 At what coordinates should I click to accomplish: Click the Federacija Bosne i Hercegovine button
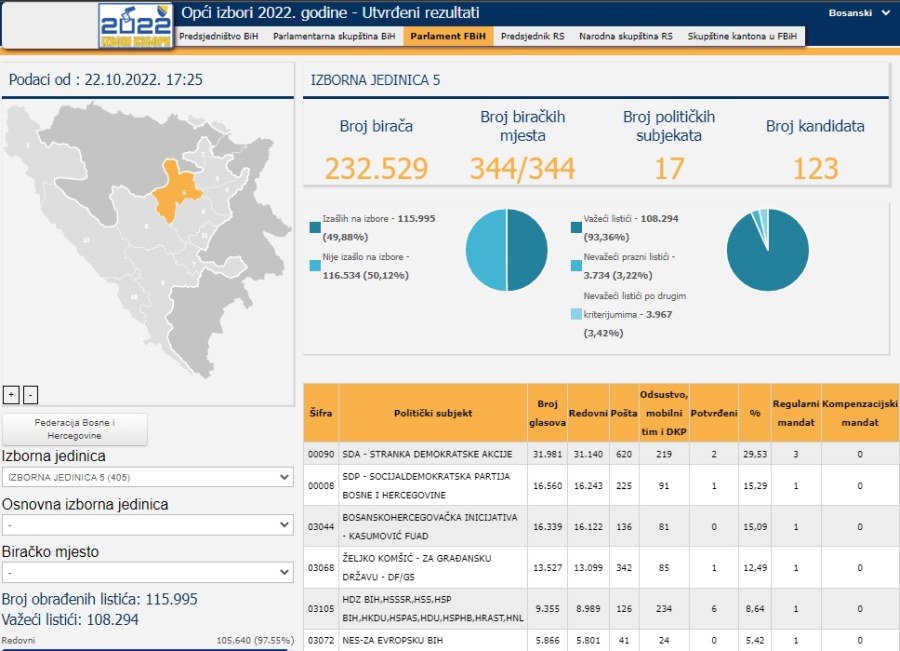pyautogui.click(x=75, y=430)
